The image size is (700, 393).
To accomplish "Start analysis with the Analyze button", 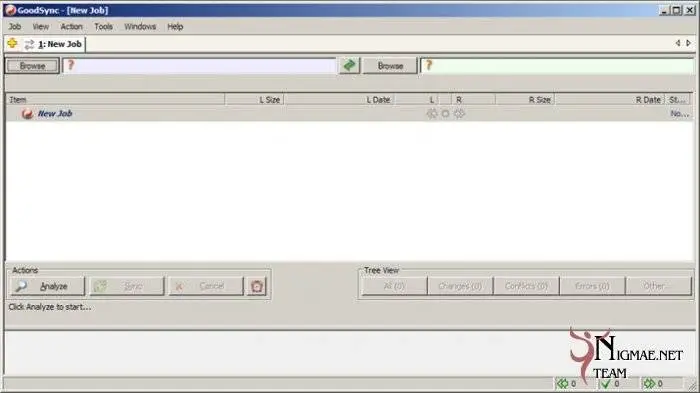I will click(47, 286).
